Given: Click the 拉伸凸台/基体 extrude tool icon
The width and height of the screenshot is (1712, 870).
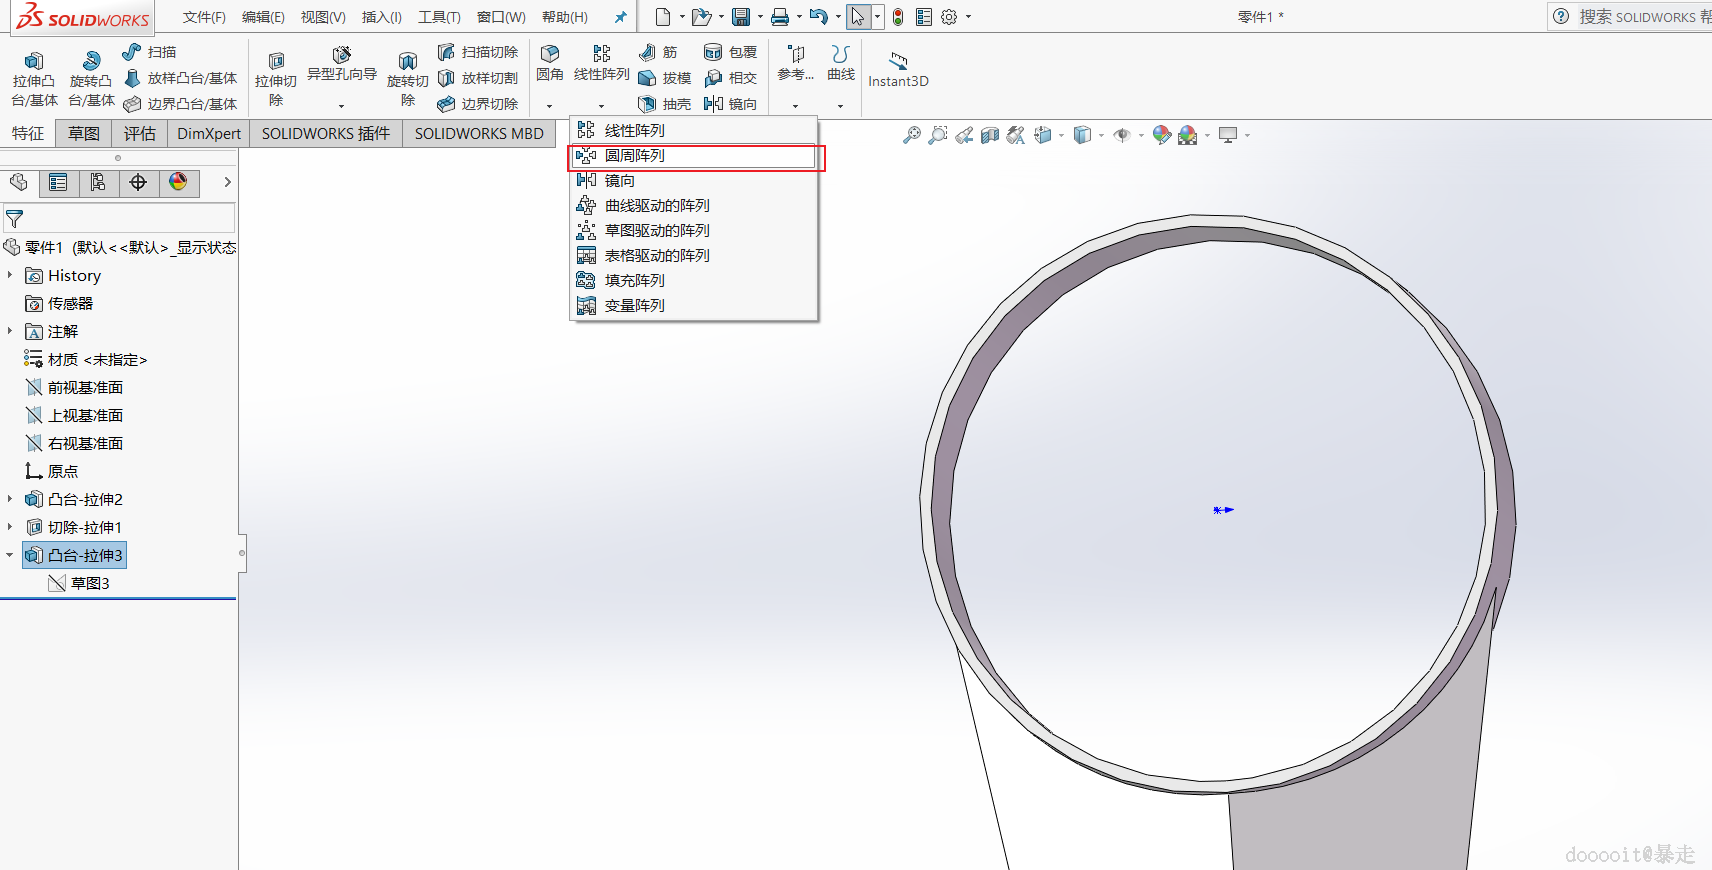Looking at the screenshot, I should (34, 62).
